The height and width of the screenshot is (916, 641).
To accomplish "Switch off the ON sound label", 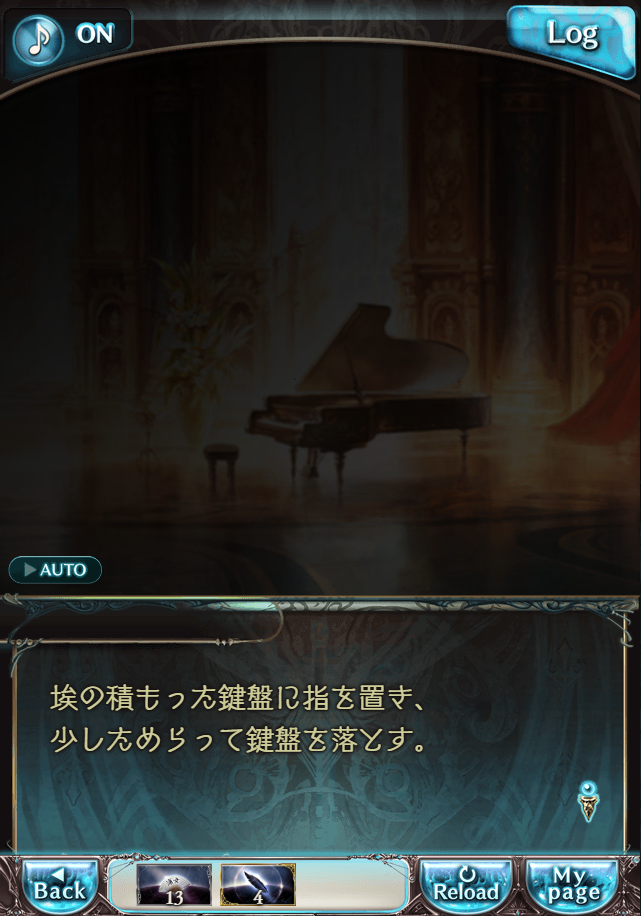I will 95,34.
